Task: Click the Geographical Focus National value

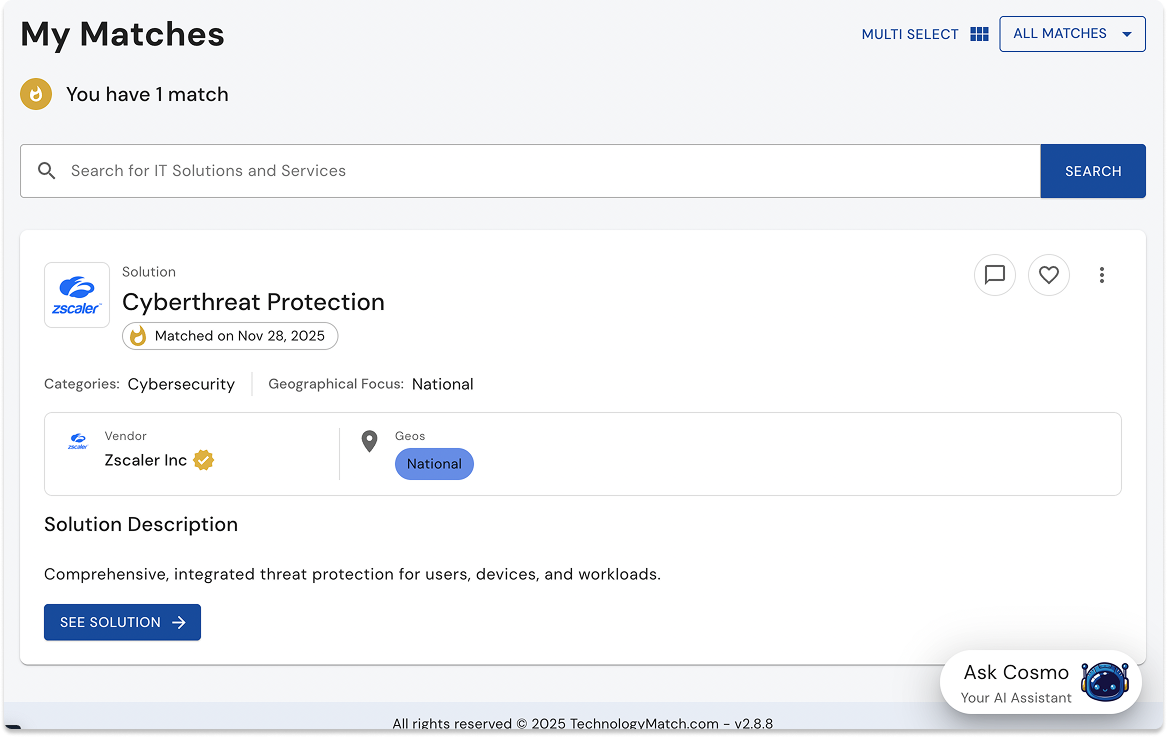Action: pos(442,384)
